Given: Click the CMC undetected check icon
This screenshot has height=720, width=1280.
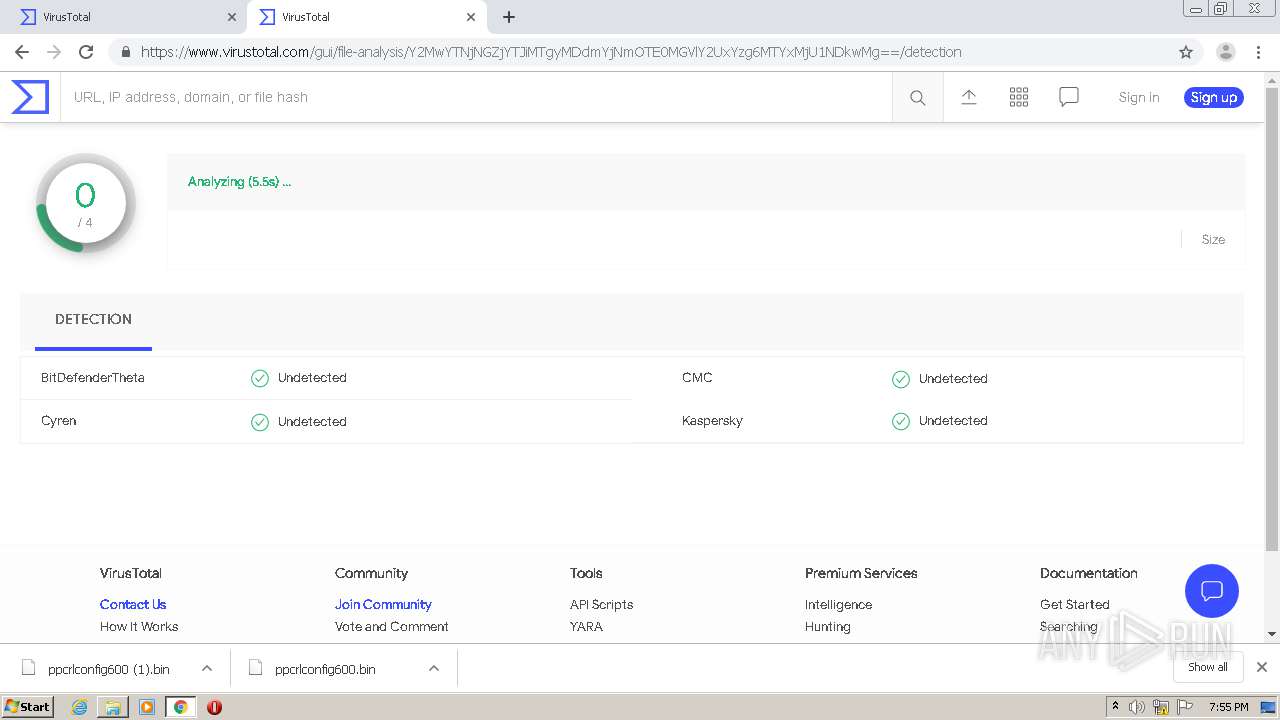Looking at the screenshot, I should tap(901, 379).
